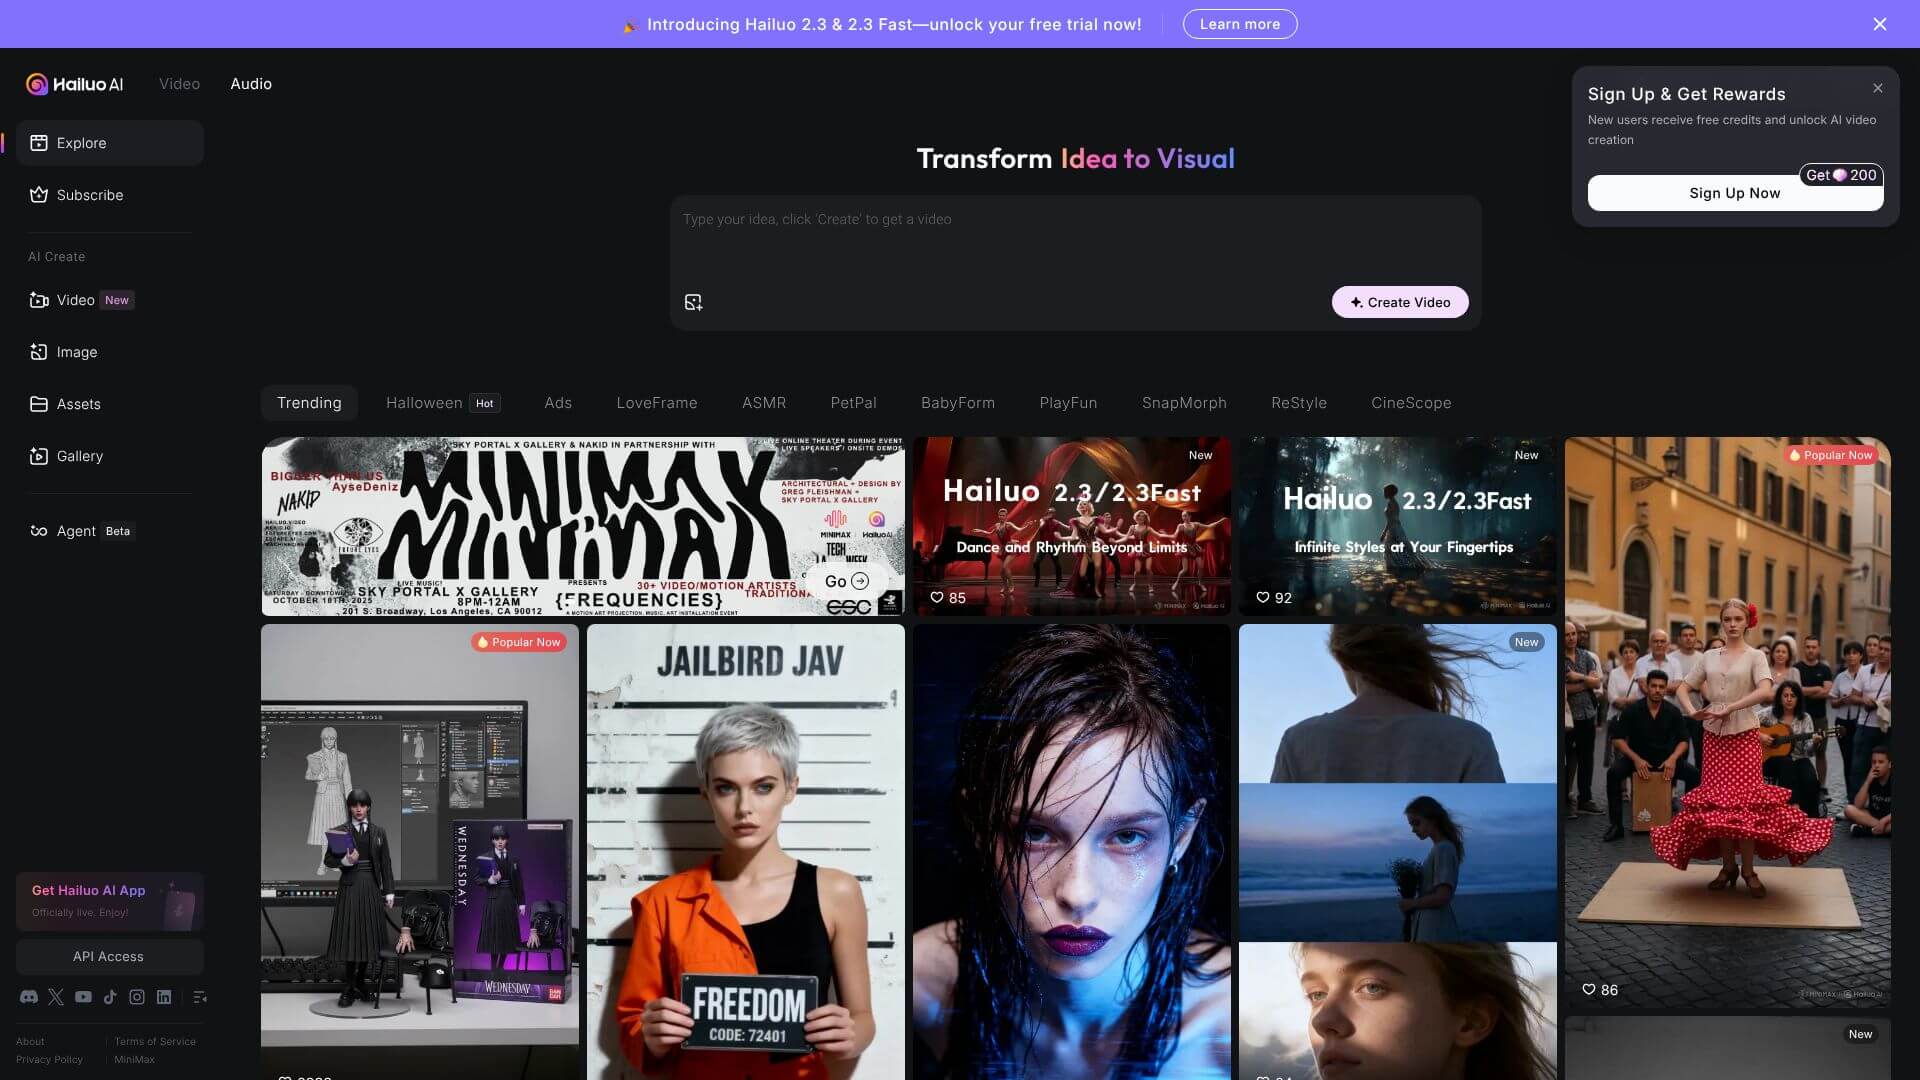Click the Create Video button
Viewport: 1920px width, 1080px height.
pyautogui.click(x=1399, y=301)
